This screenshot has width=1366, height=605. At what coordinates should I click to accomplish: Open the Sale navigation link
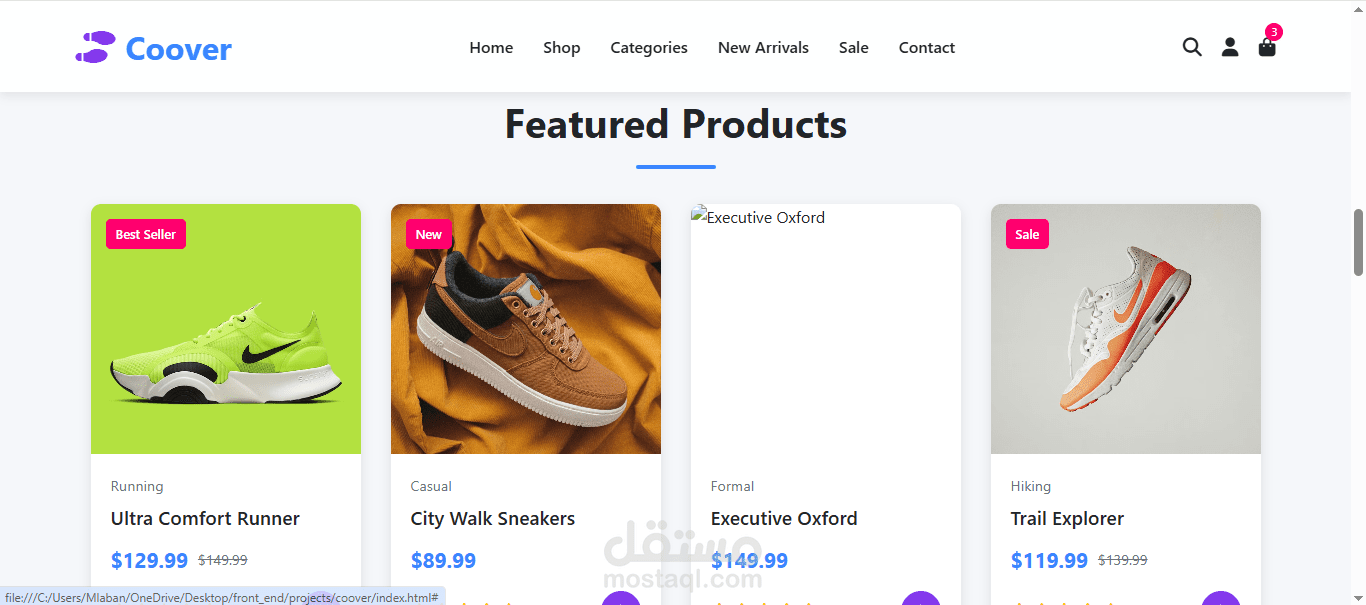pyautogui.click(x=854, y=47)
